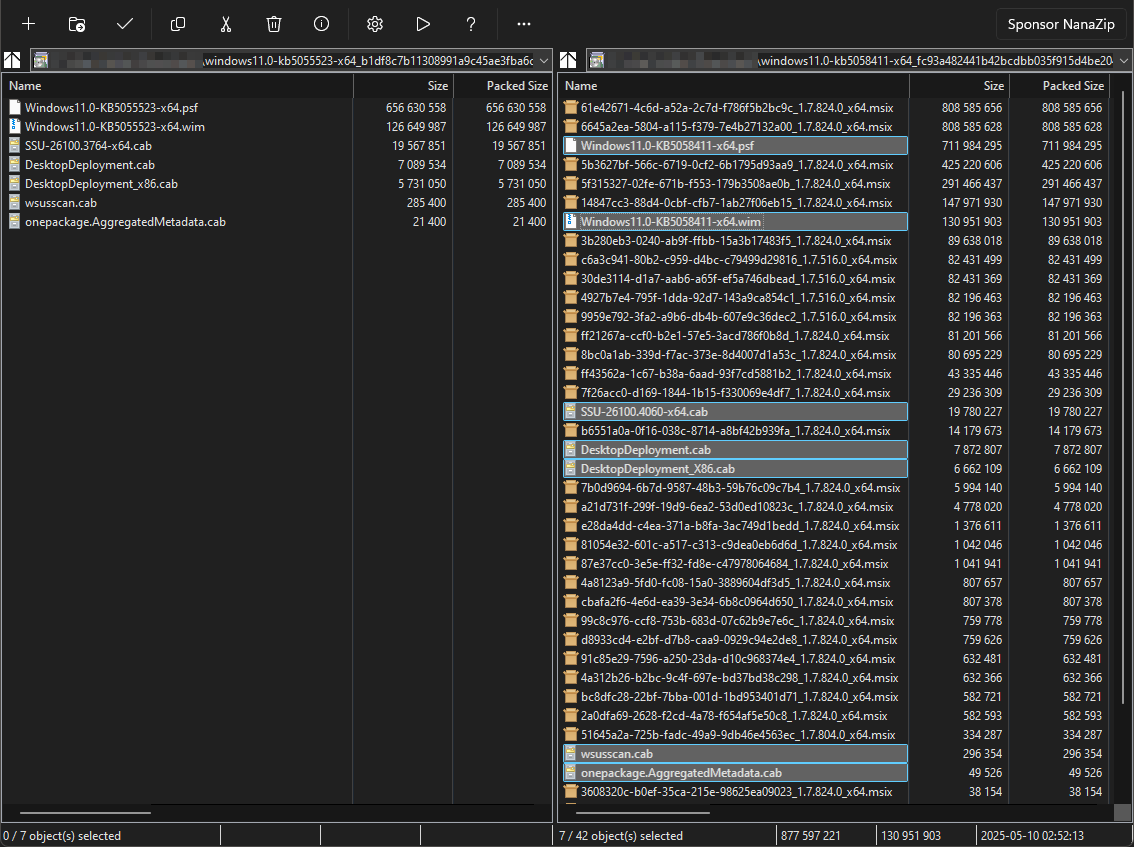Screen dimensions: 1134x847
Task: Click the Copy toolbar icon
Action: pos(177,24)
